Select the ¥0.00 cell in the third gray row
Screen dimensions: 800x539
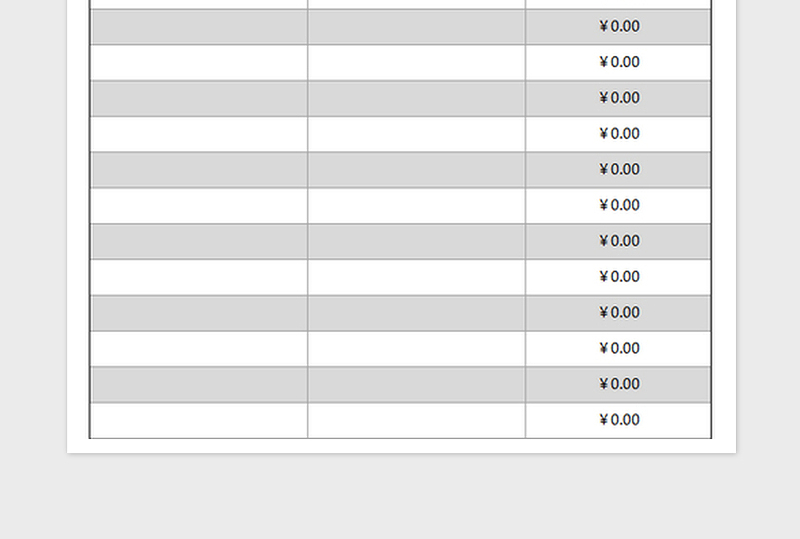[618, 169]
